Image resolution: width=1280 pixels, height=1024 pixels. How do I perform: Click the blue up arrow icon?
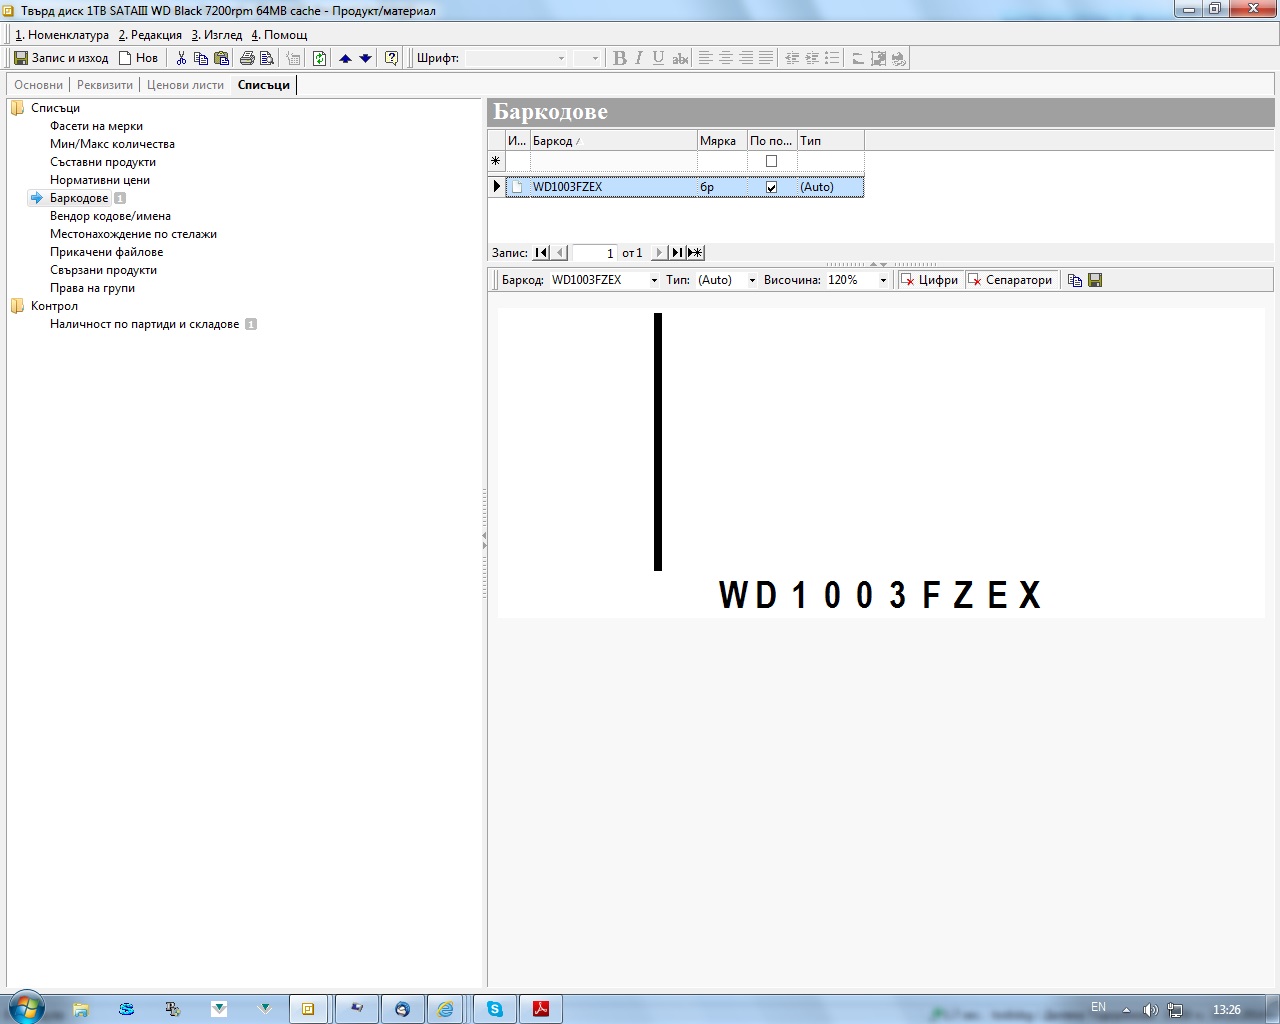tap(345, 58)
